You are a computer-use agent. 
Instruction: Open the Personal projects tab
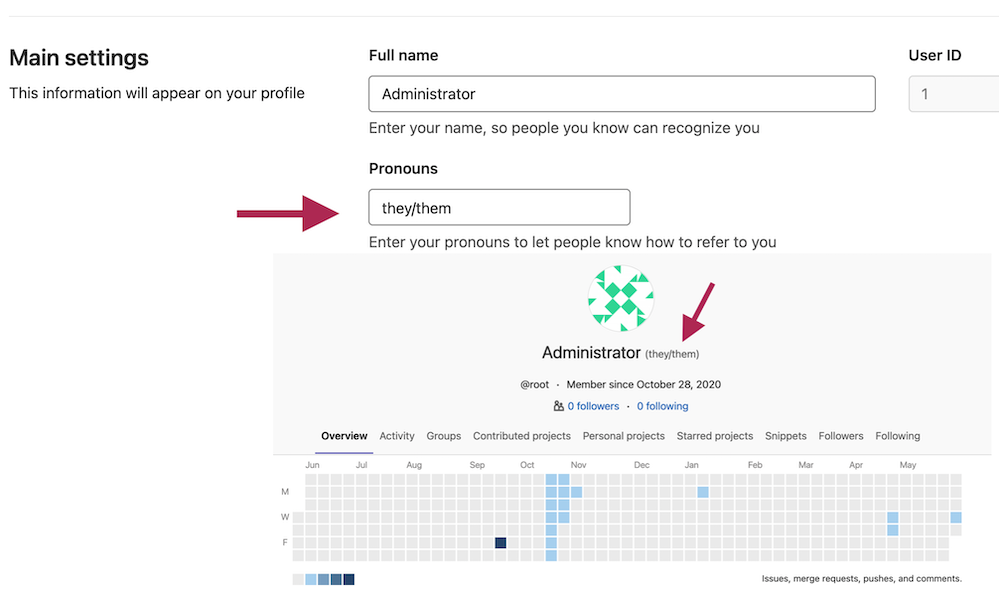pyautogui.click(x=623, y=436)
